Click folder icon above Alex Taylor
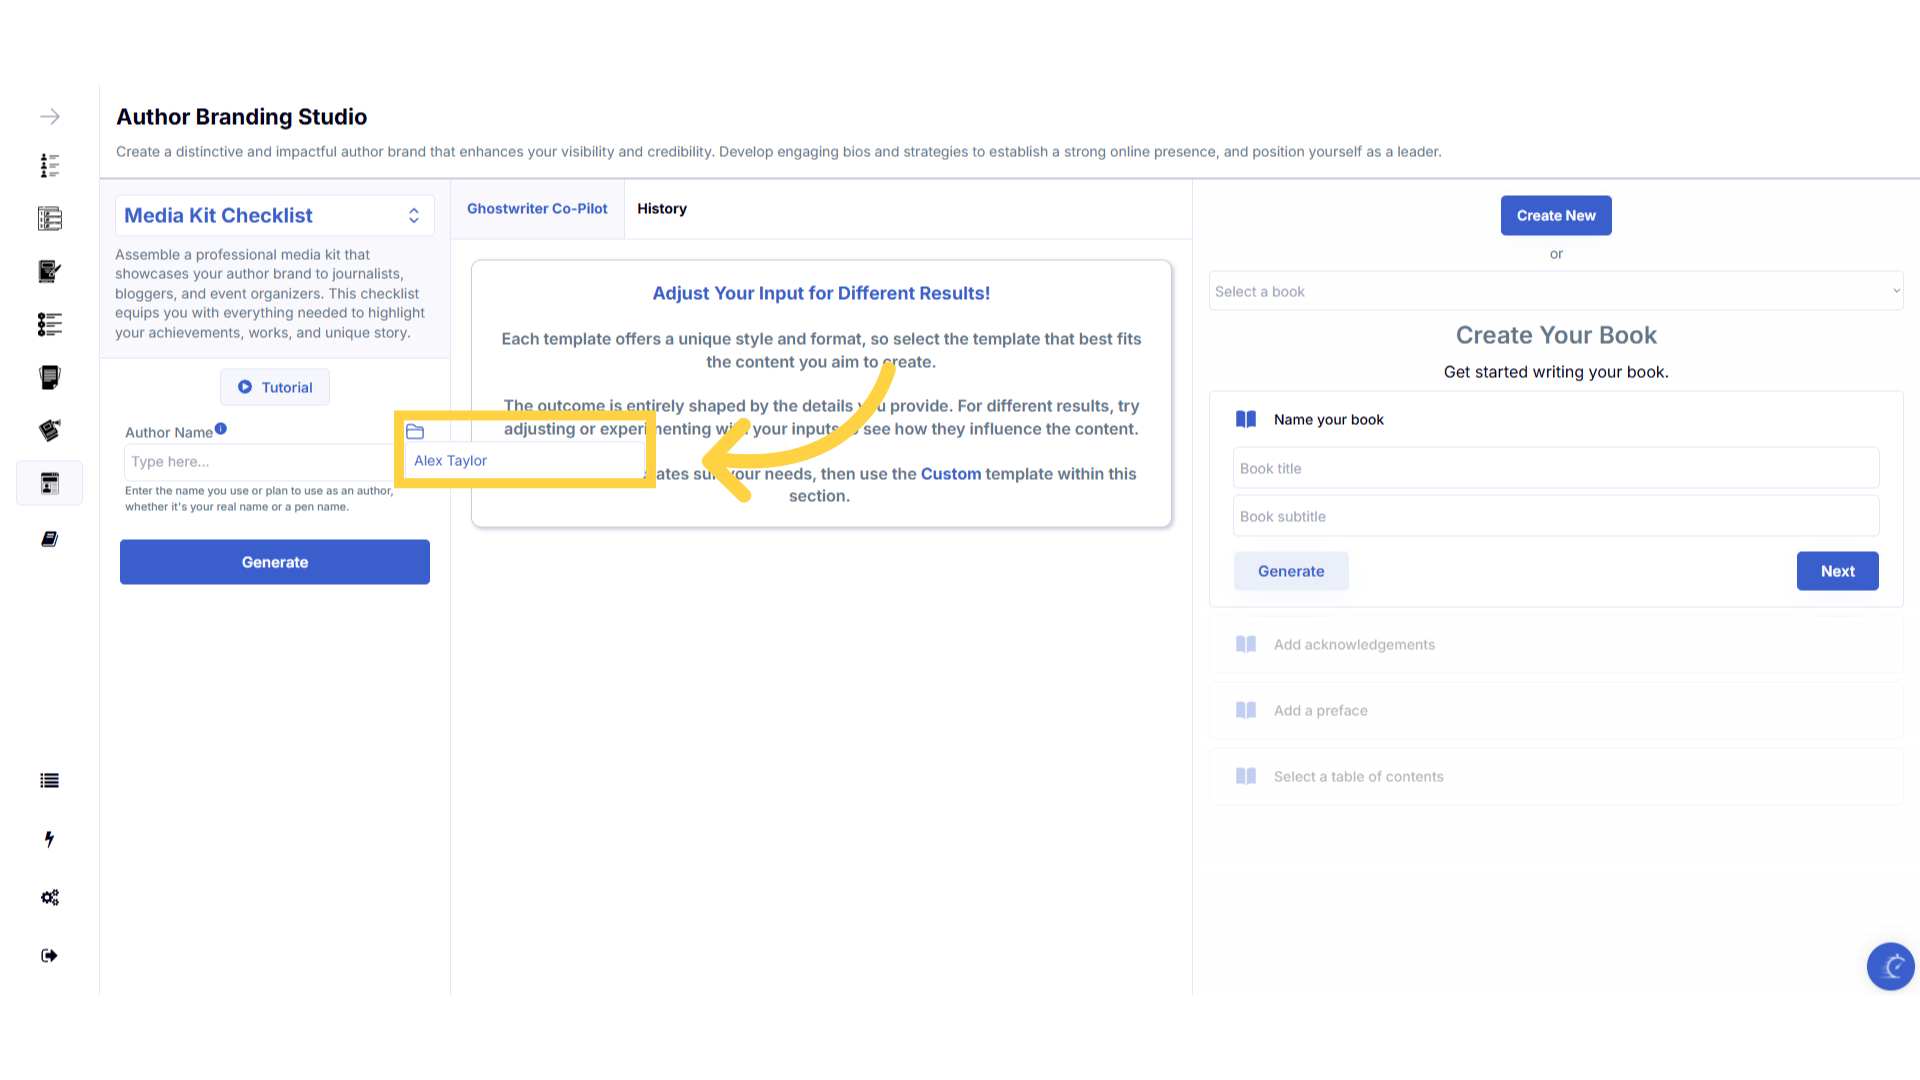This screenshot has height=1080, width=1920. click(415, 431)
